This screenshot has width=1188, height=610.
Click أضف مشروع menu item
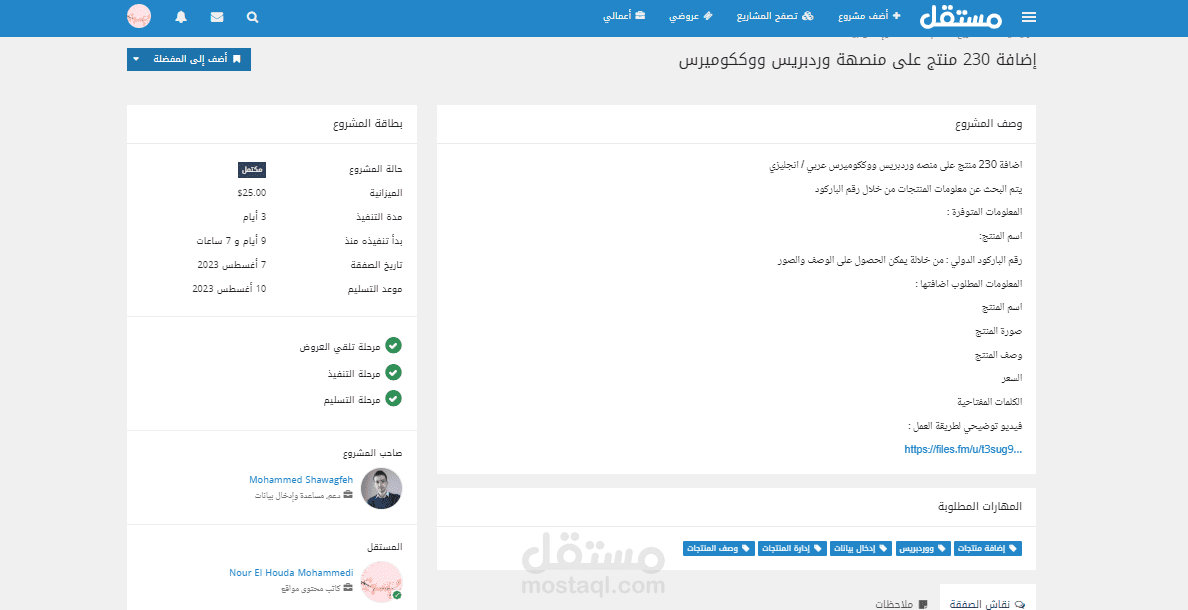tap(870, 16)
